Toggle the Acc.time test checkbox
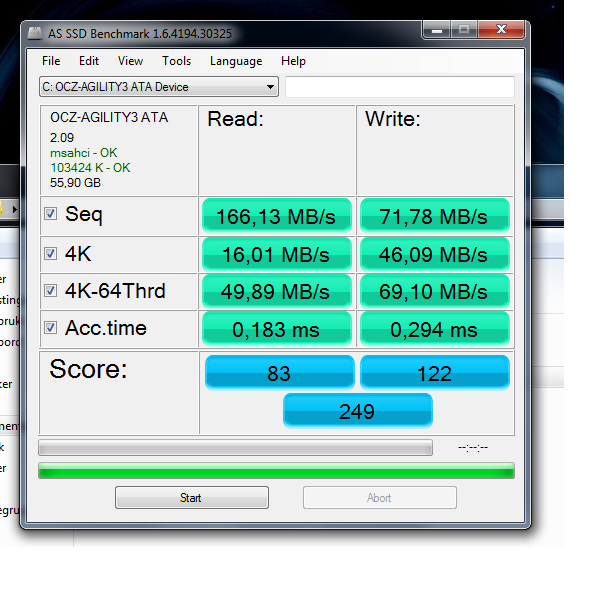Viewport: 598px width, 606px height. (50, 327)
